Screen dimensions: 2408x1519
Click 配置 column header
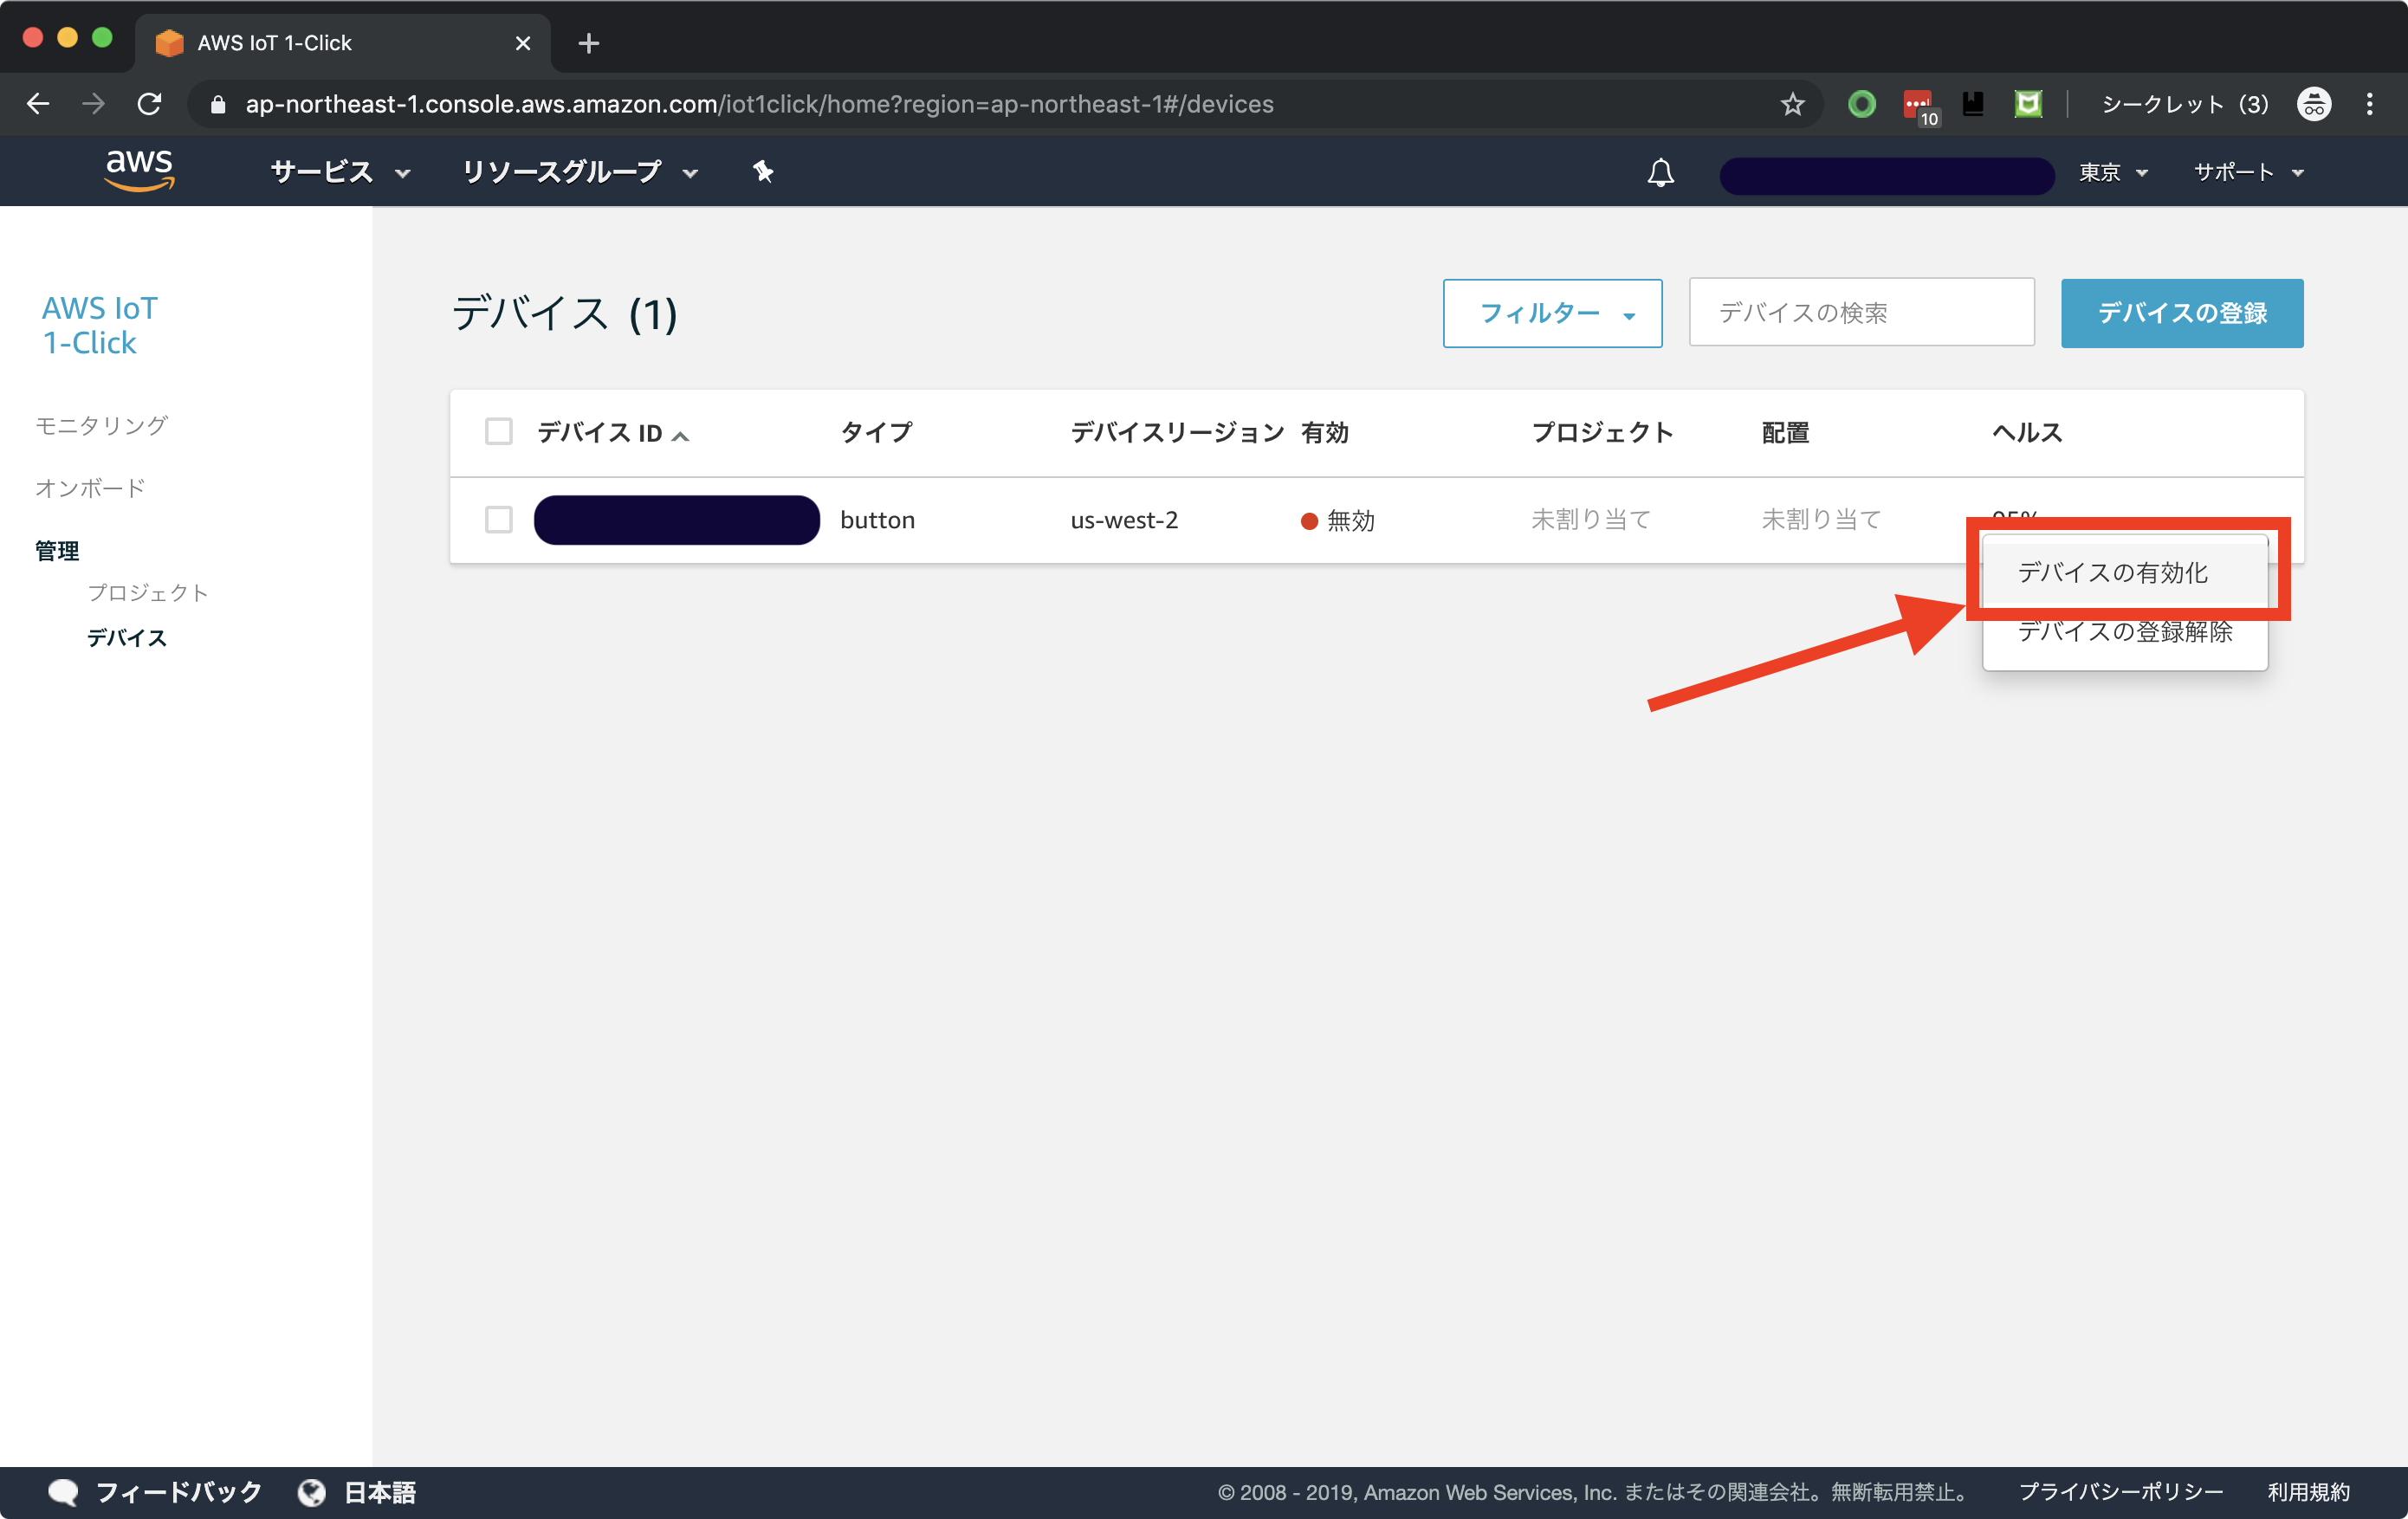pyautogui.click(x=1785, y=432)
